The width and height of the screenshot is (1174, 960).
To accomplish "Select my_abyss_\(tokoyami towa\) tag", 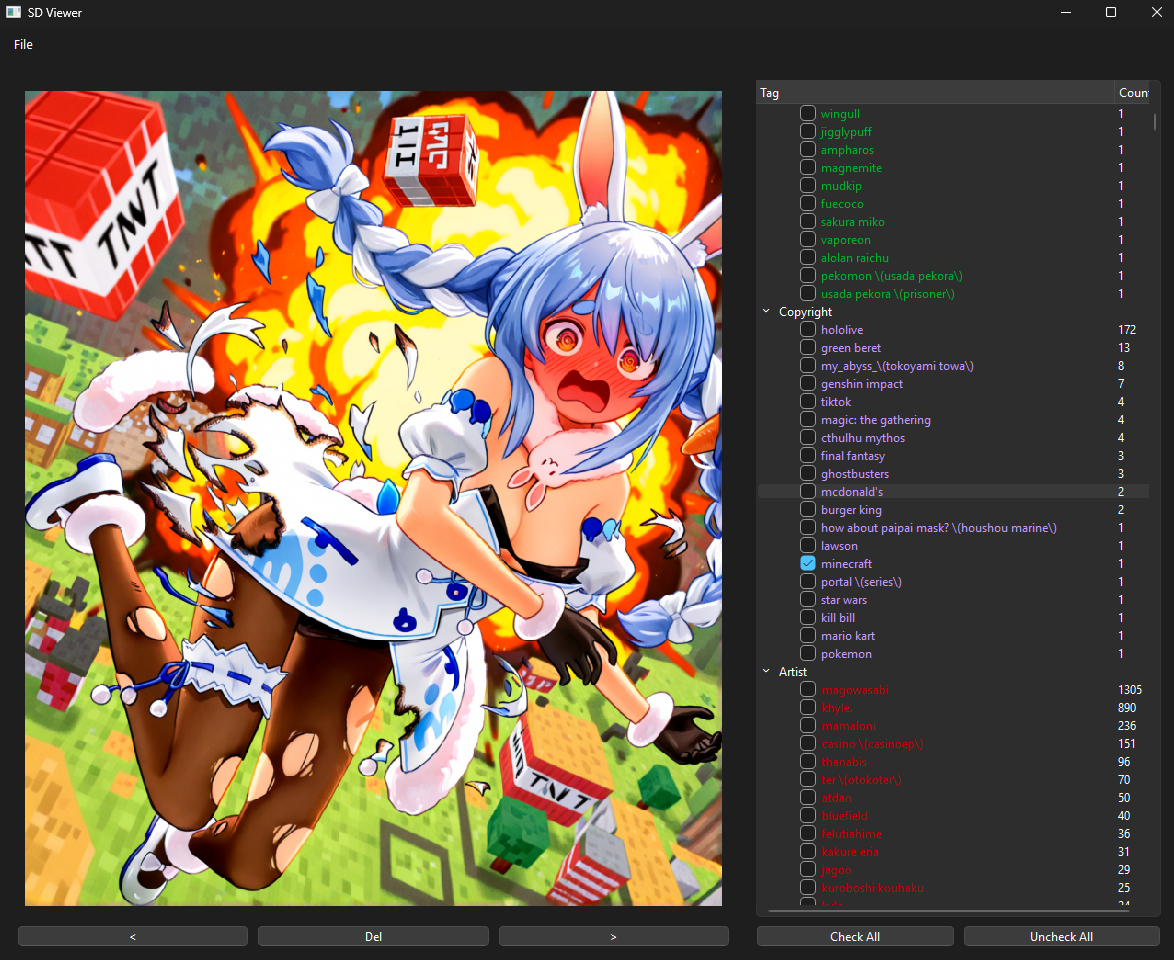I will (x=897, y=365).
